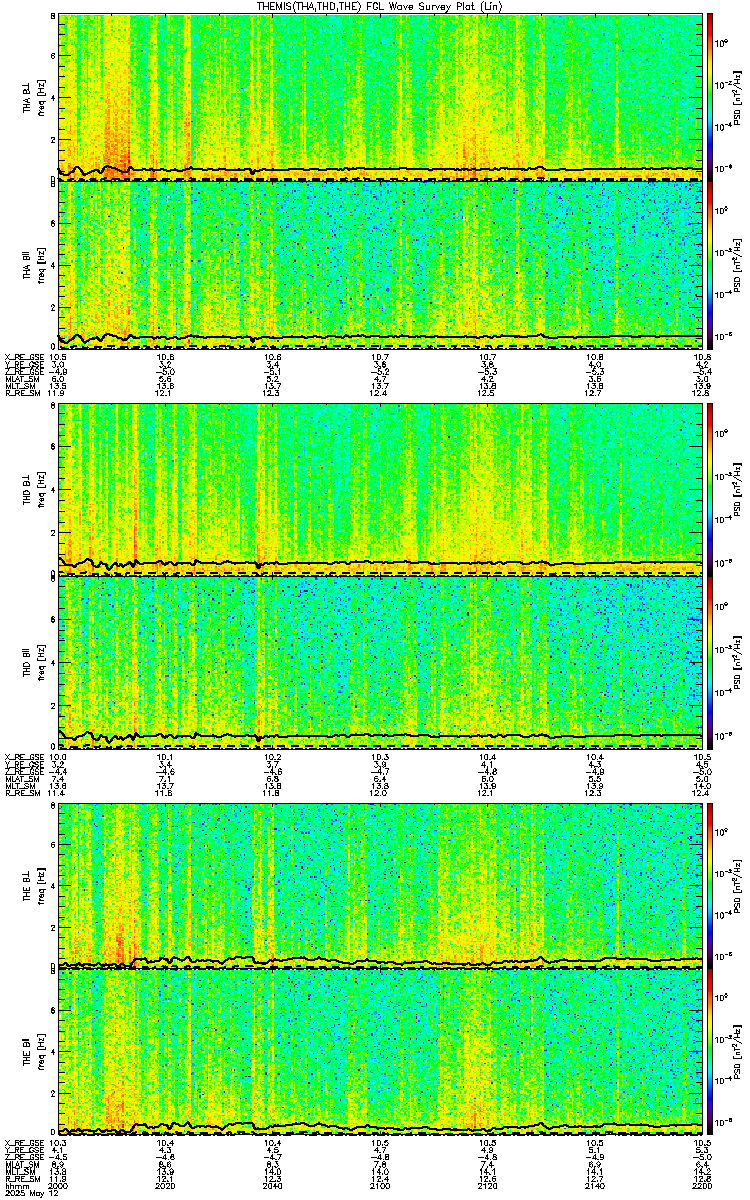Click the THE B-perpendicular spectrogram panel
The width and height of the screenshot is (750, 1200).
click(381, 886)
